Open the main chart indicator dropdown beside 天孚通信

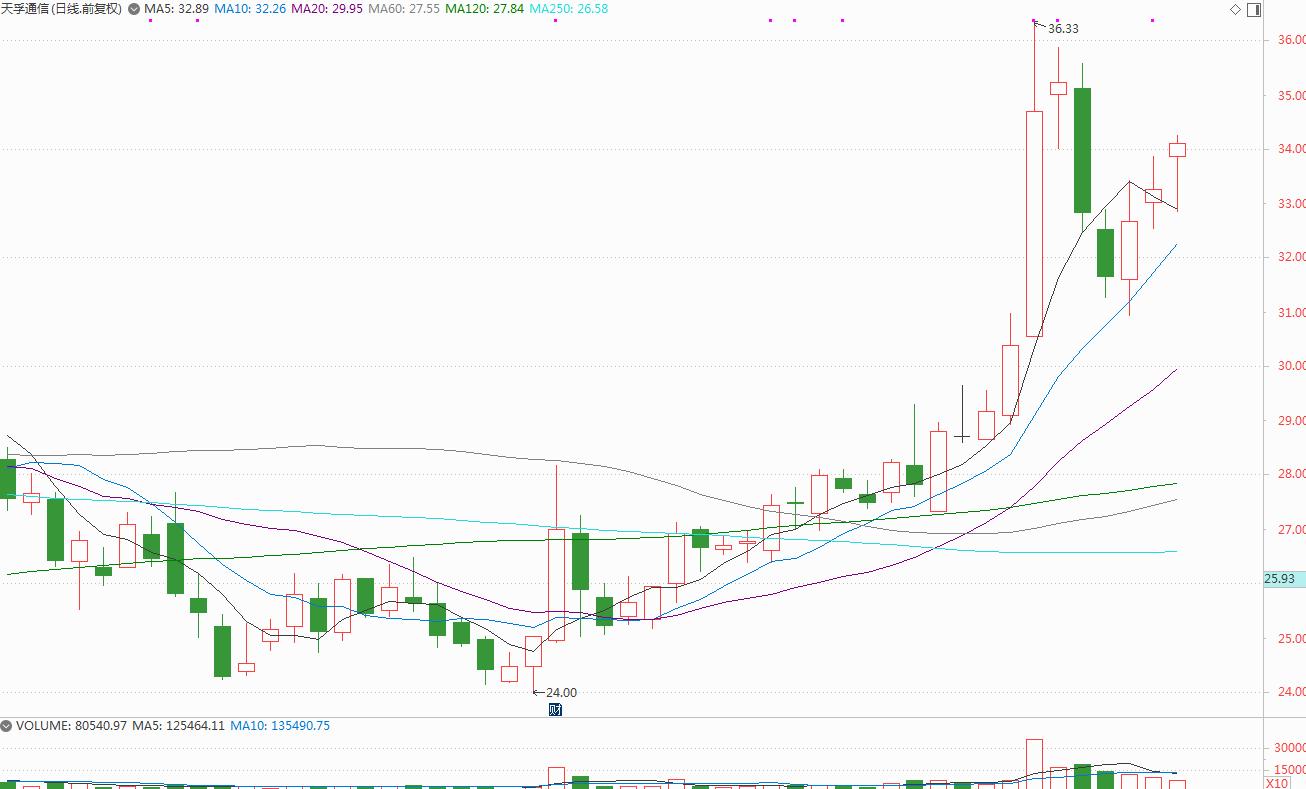pos(134,9)
